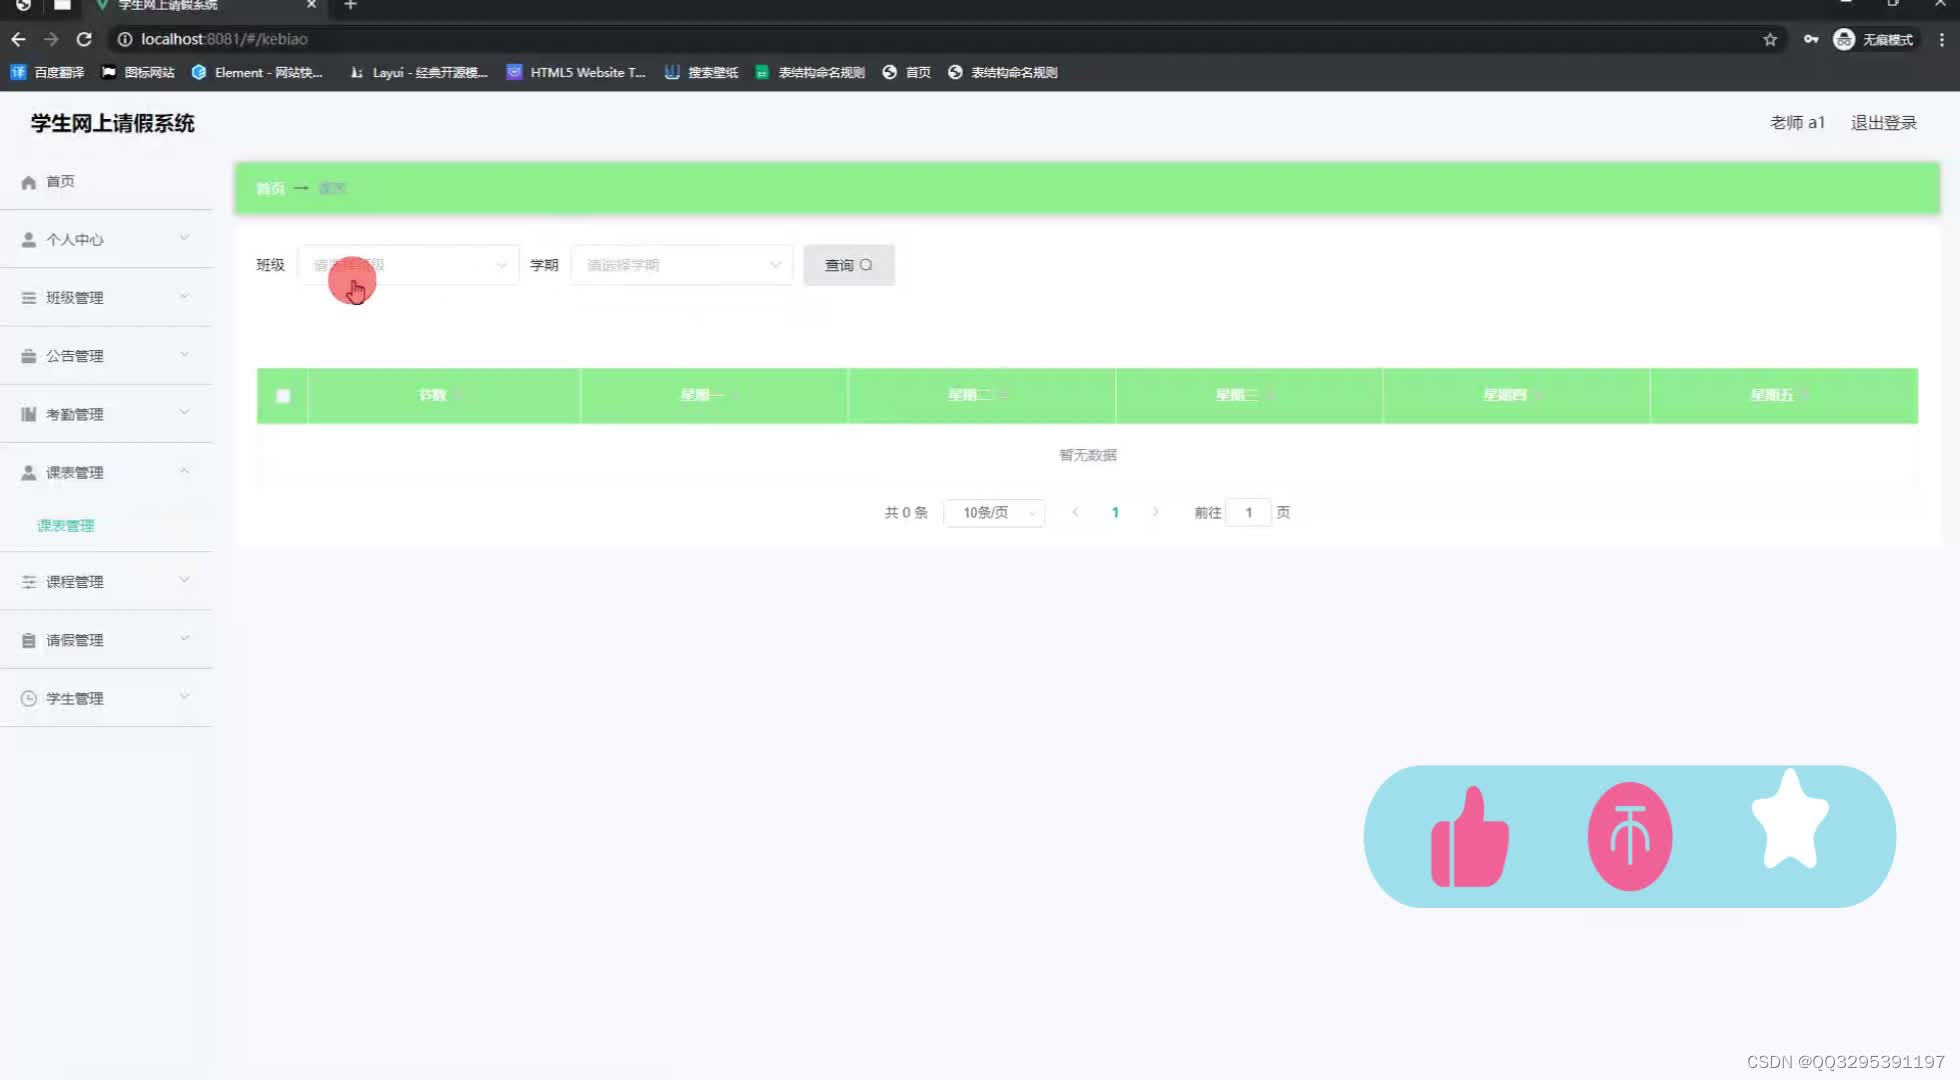Screen dimensions: 1960x1080
Task: Open the 请假管理 menu
Action: [x=106, y=640]
